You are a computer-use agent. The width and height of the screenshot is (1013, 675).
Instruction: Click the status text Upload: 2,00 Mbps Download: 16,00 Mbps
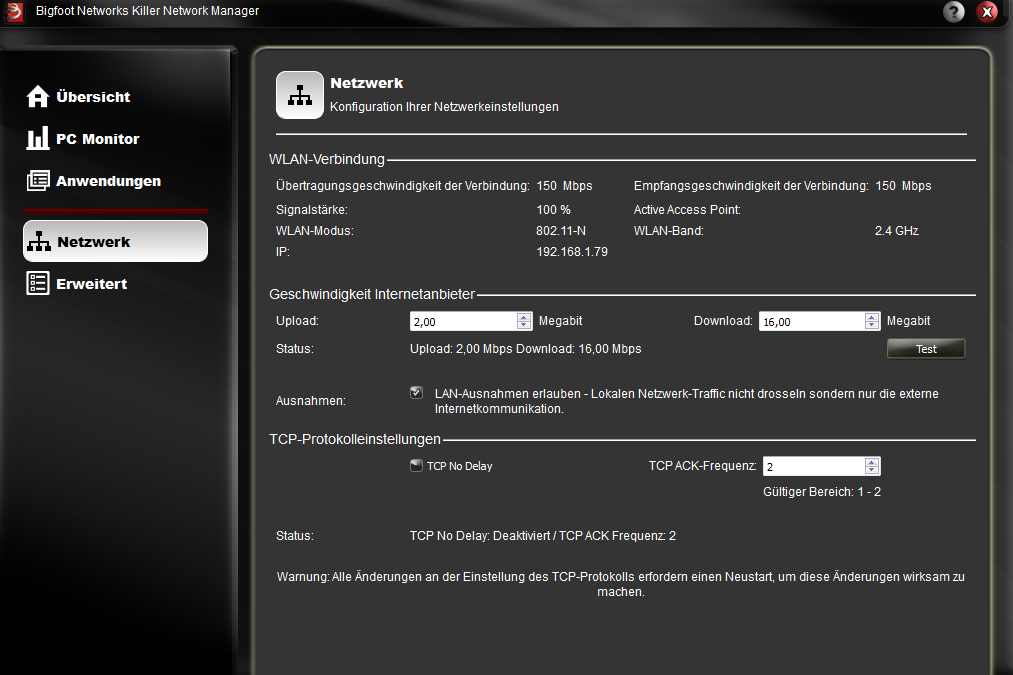click(525, 349)
